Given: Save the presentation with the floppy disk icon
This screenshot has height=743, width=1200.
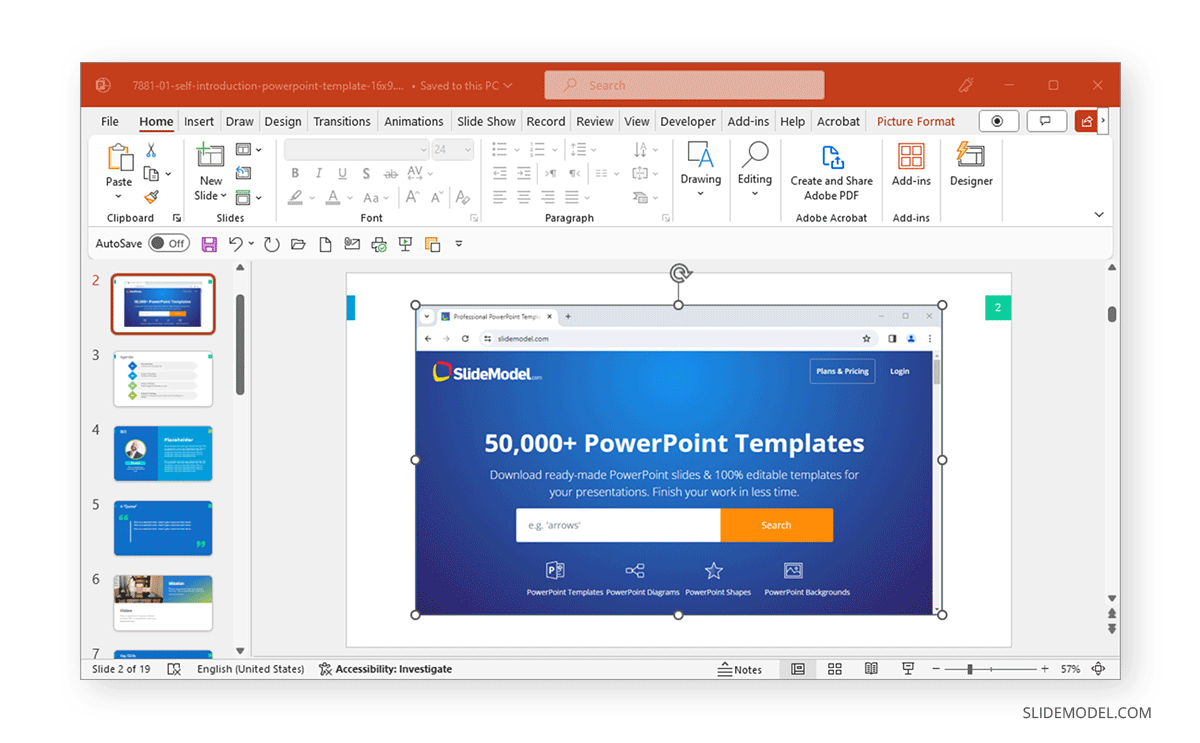Looking at the screenshot, I should tap(209, 244).
